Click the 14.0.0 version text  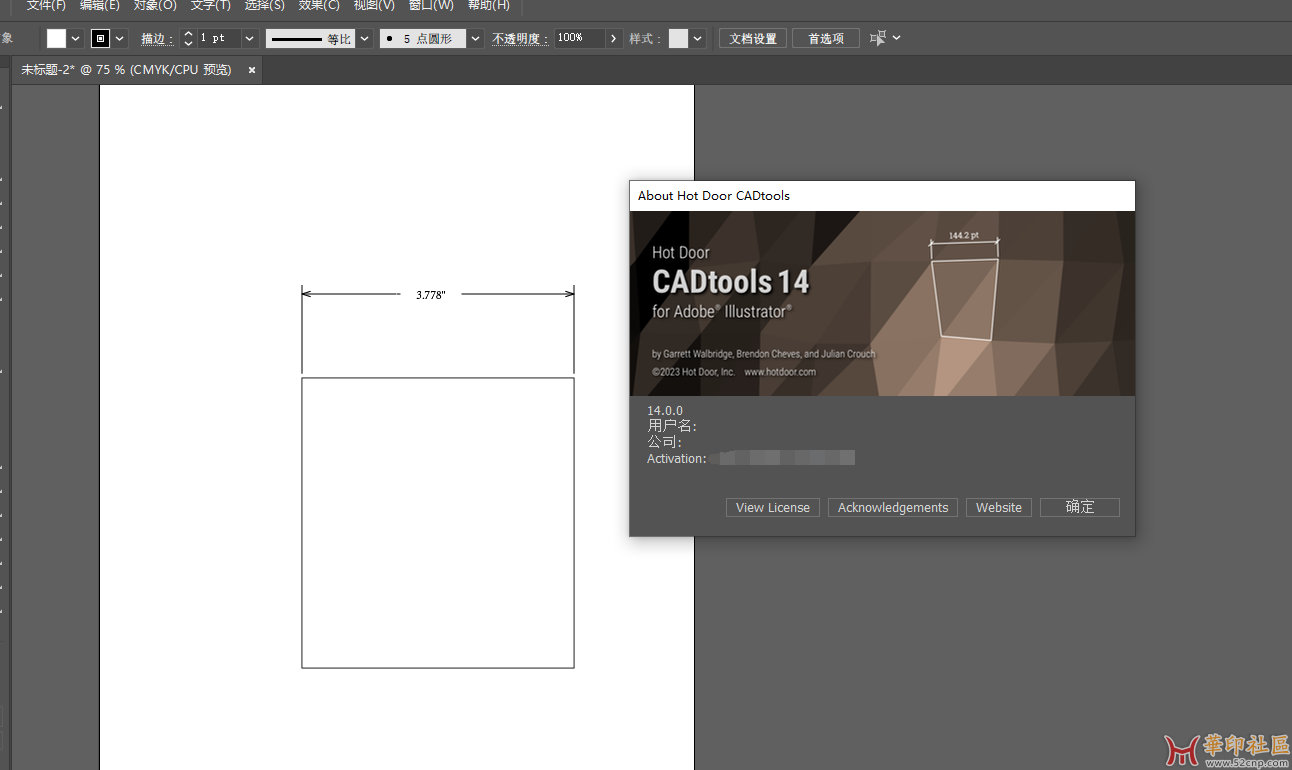[665, 411]
